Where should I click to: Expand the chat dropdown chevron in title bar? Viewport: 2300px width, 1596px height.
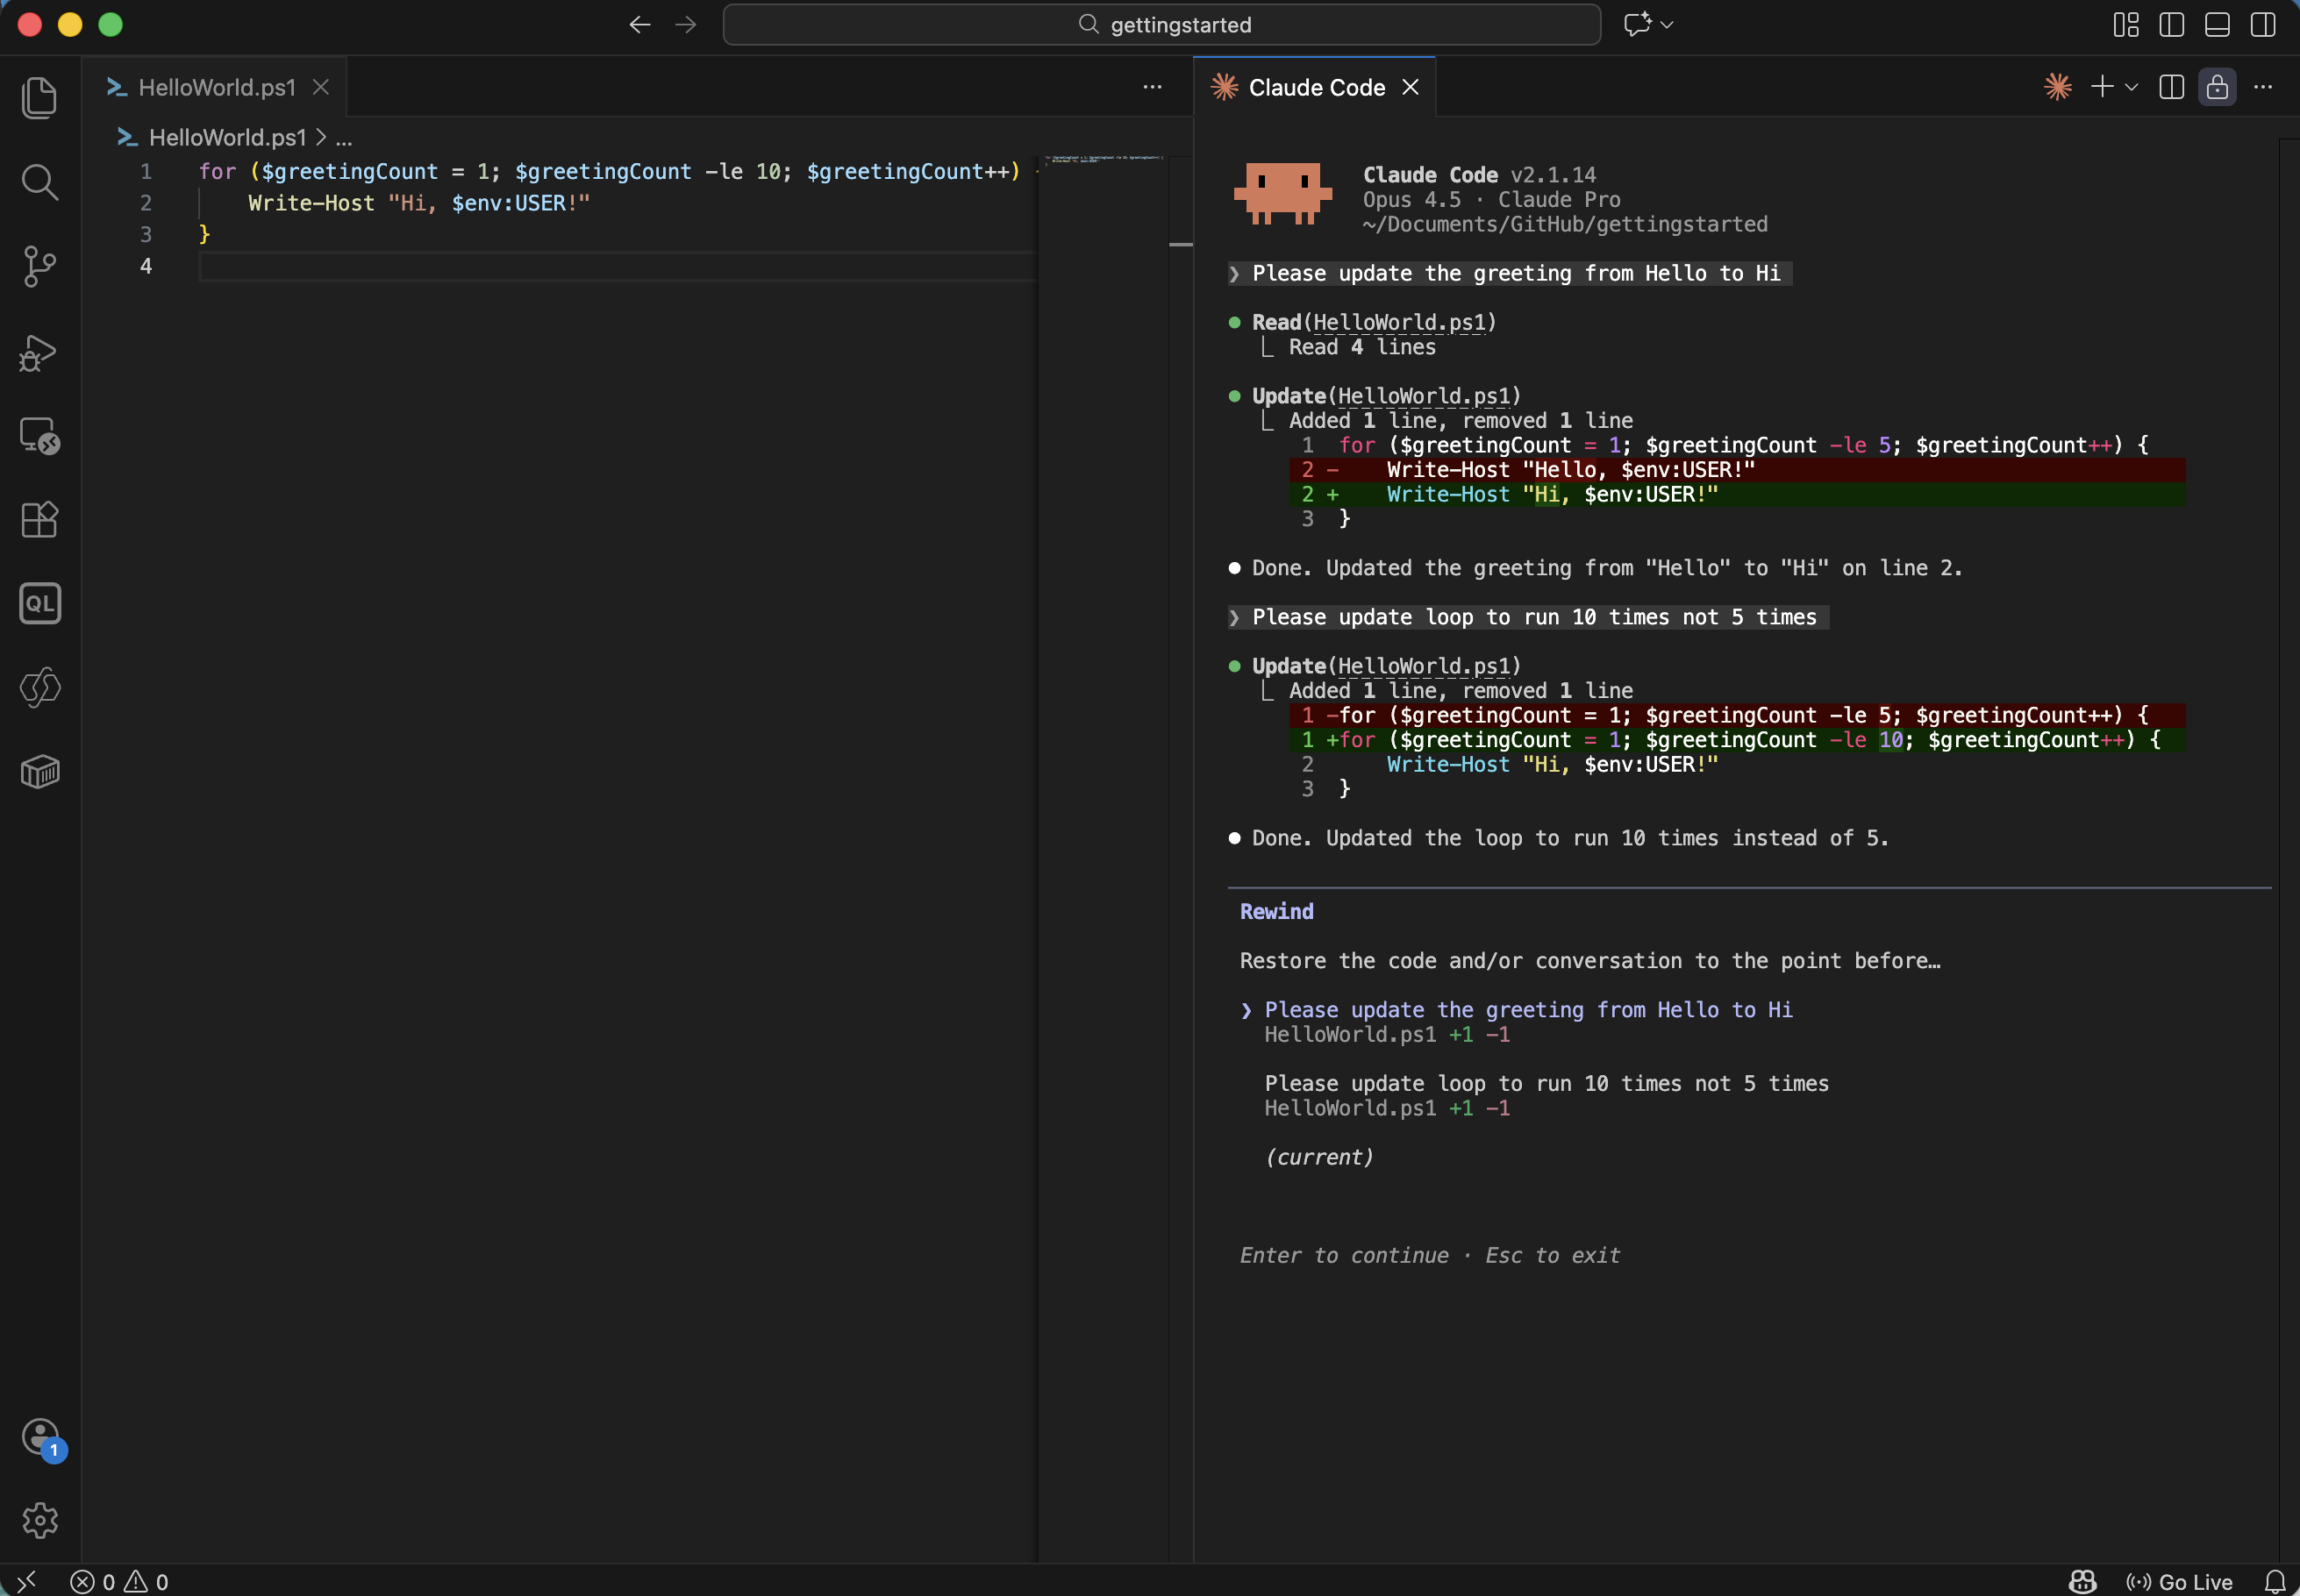click(x=1667, y=24)
